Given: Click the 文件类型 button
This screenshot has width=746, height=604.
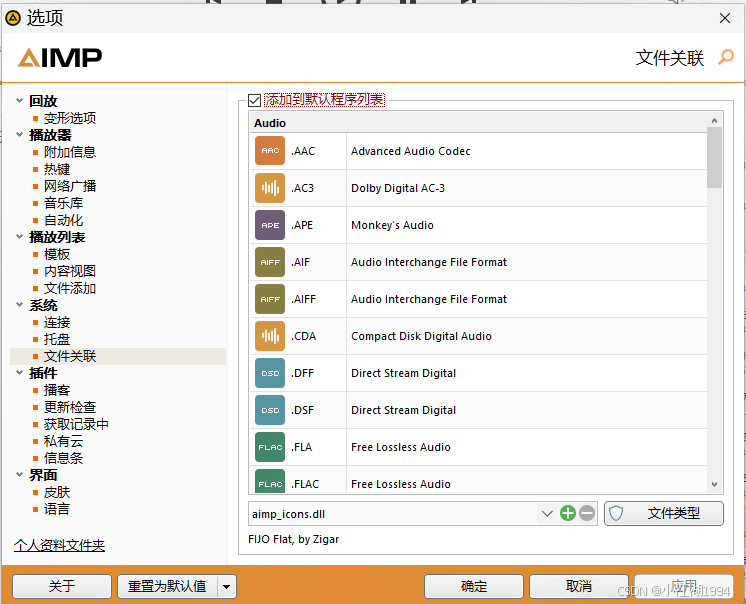Looking at the screenshot, I should click(x=664, y=514).
